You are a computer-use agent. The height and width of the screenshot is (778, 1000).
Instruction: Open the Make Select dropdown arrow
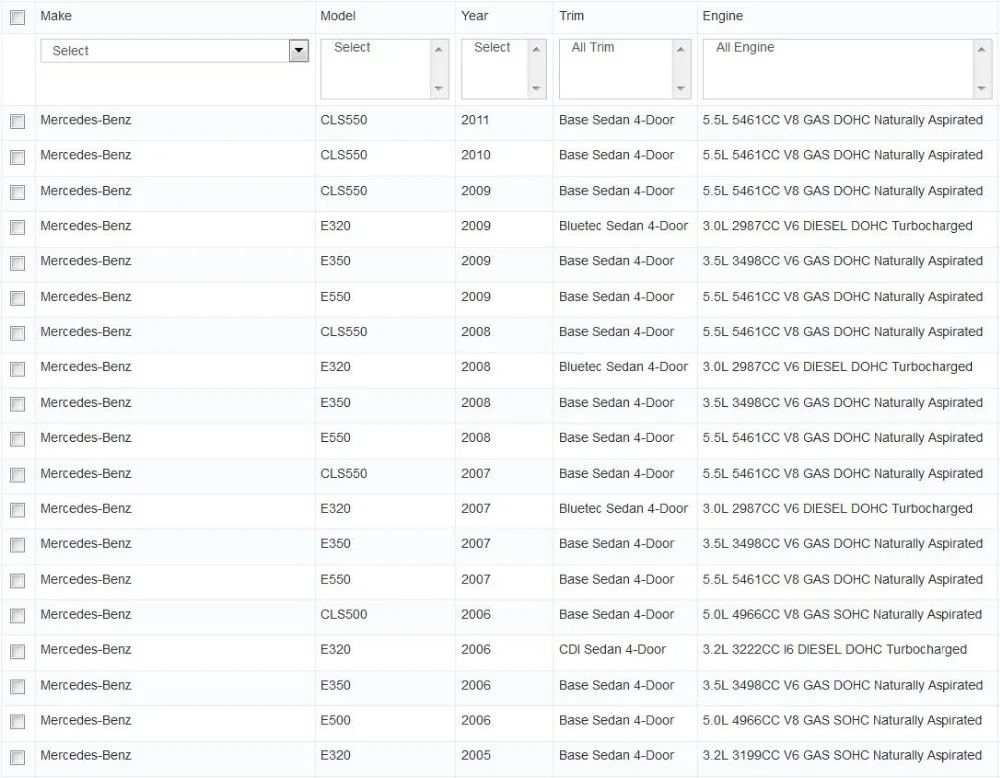click(x=298, y=50)
